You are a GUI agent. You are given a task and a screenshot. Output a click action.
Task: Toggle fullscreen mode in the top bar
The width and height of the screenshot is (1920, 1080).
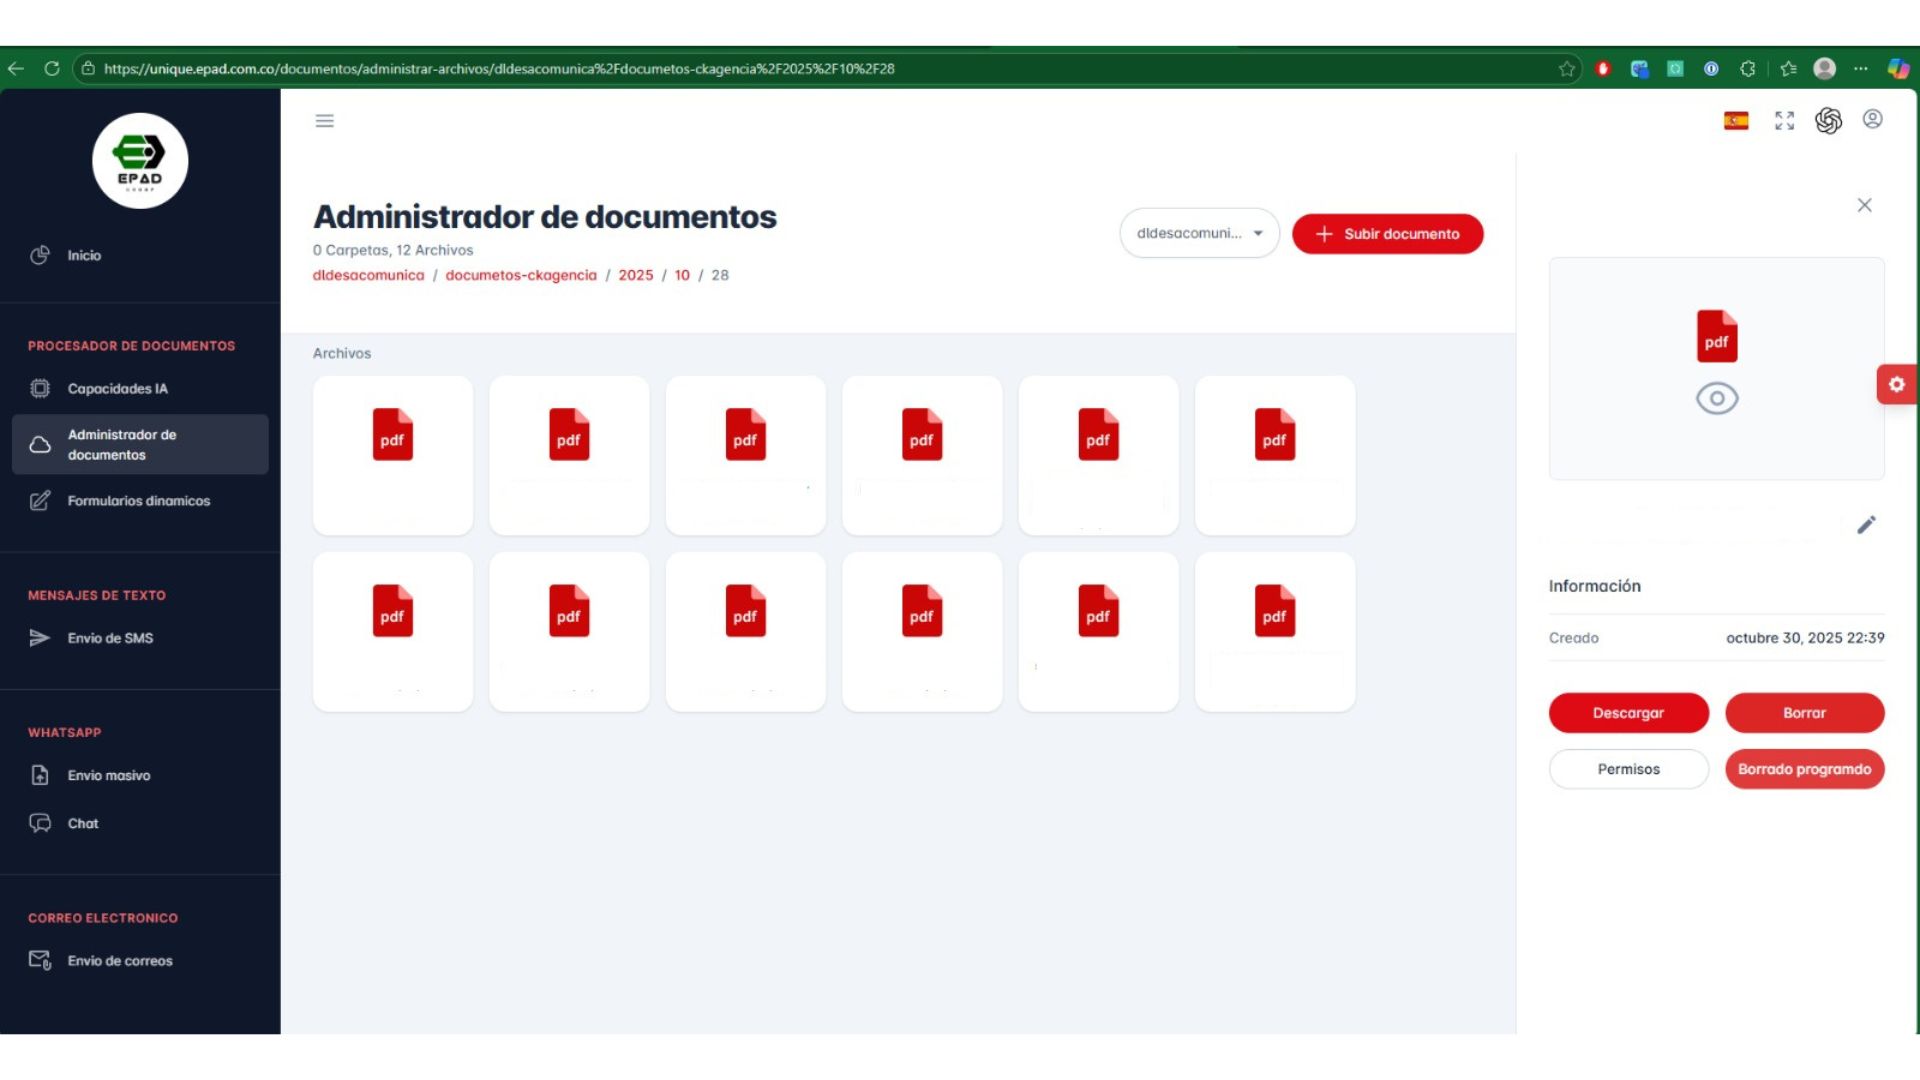[x=1784, y=120]
